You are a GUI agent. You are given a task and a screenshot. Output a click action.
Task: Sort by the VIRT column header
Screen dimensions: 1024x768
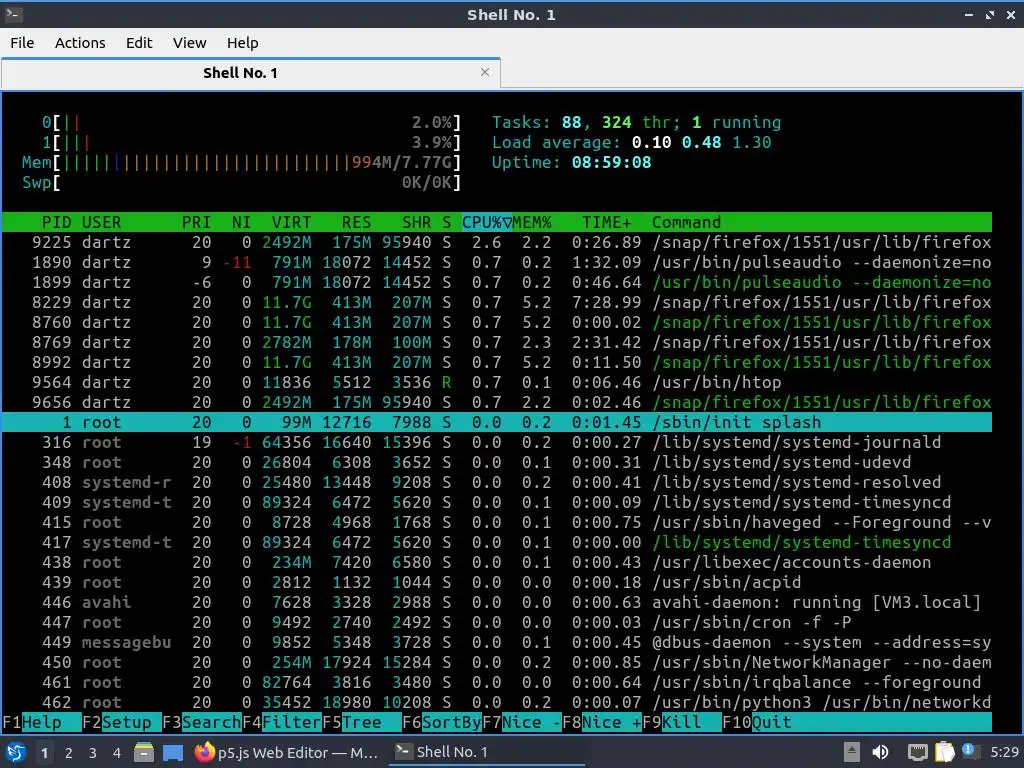(291, 222)
